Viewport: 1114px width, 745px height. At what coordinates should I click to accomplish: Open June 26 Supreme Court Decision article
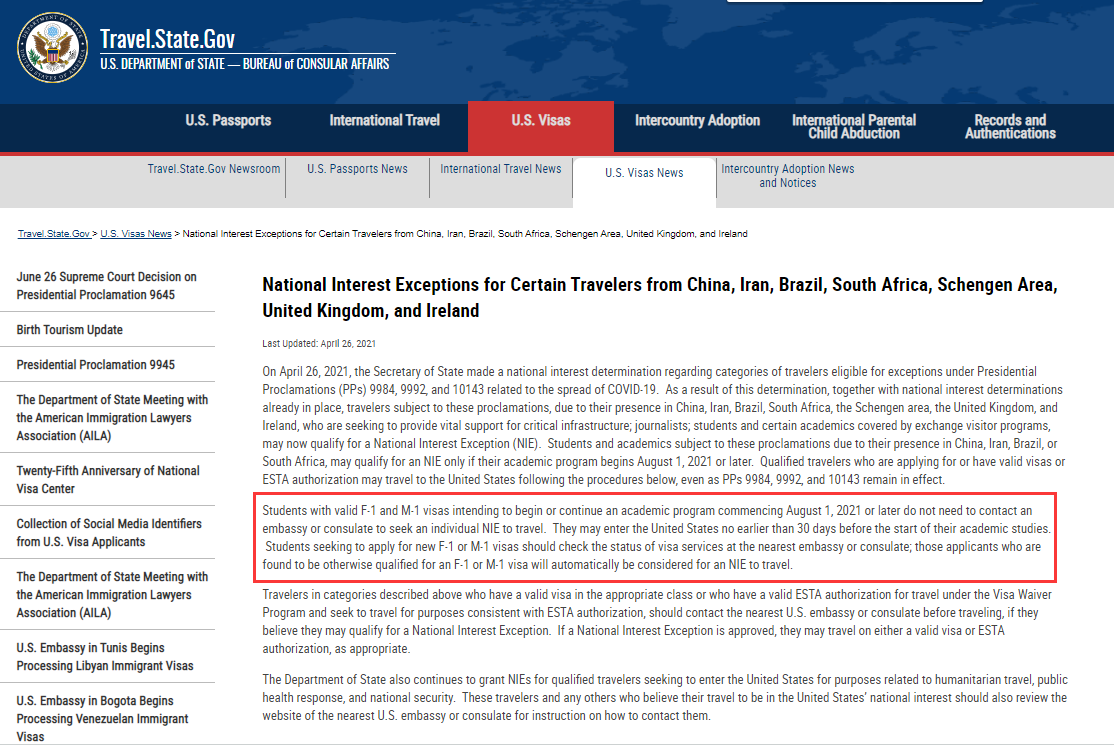pyautogui.click(x=107, y=286)
